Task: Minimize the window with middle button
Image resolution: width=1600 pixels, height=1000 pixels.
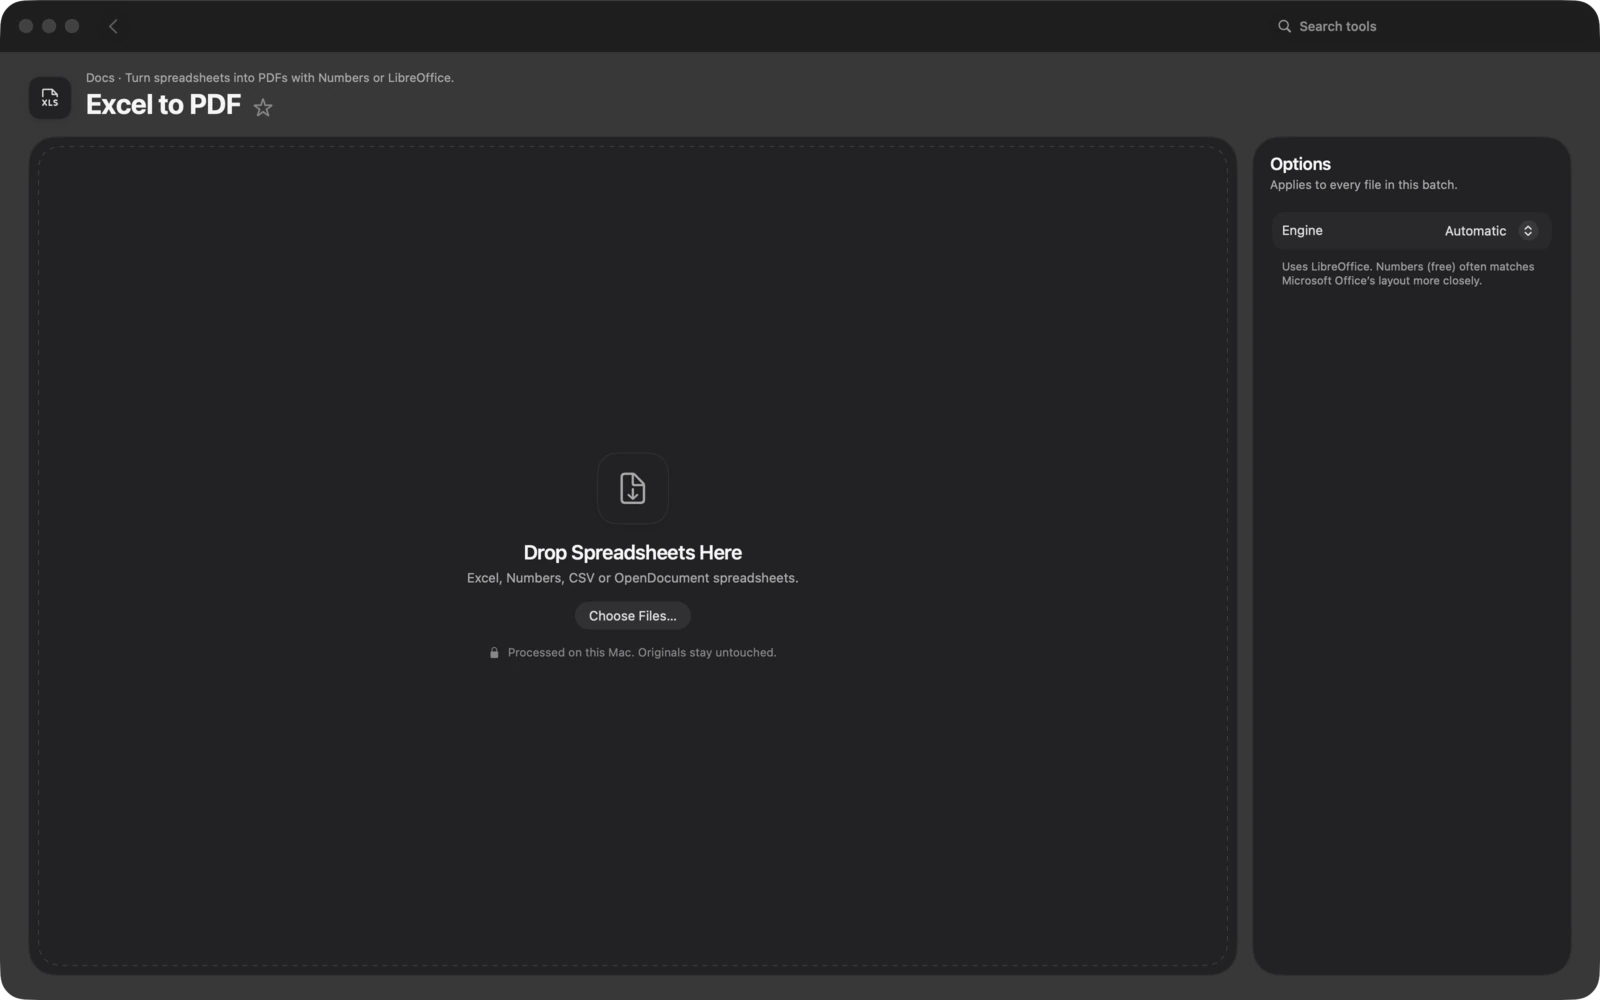Action: [49, 26]
